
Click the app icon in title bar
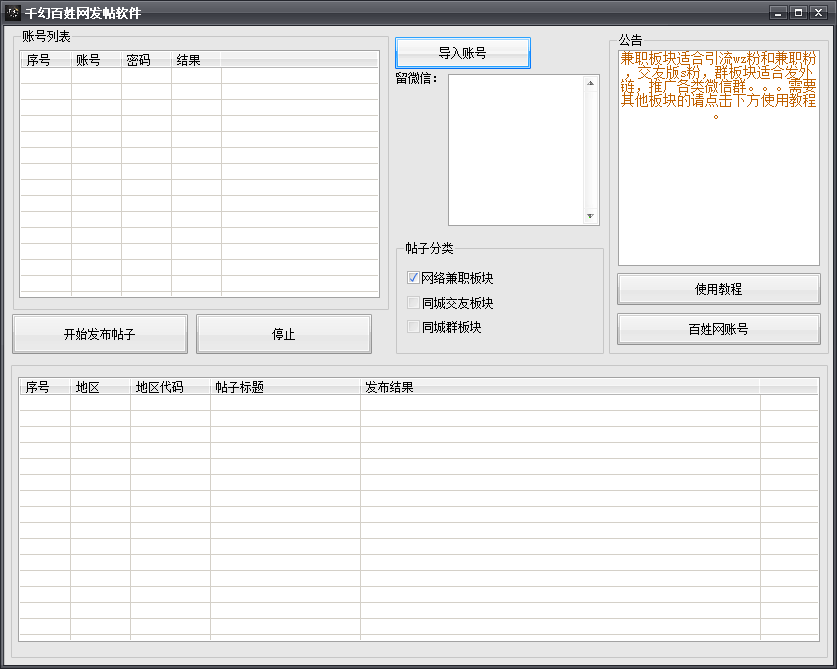click(14, 13)
